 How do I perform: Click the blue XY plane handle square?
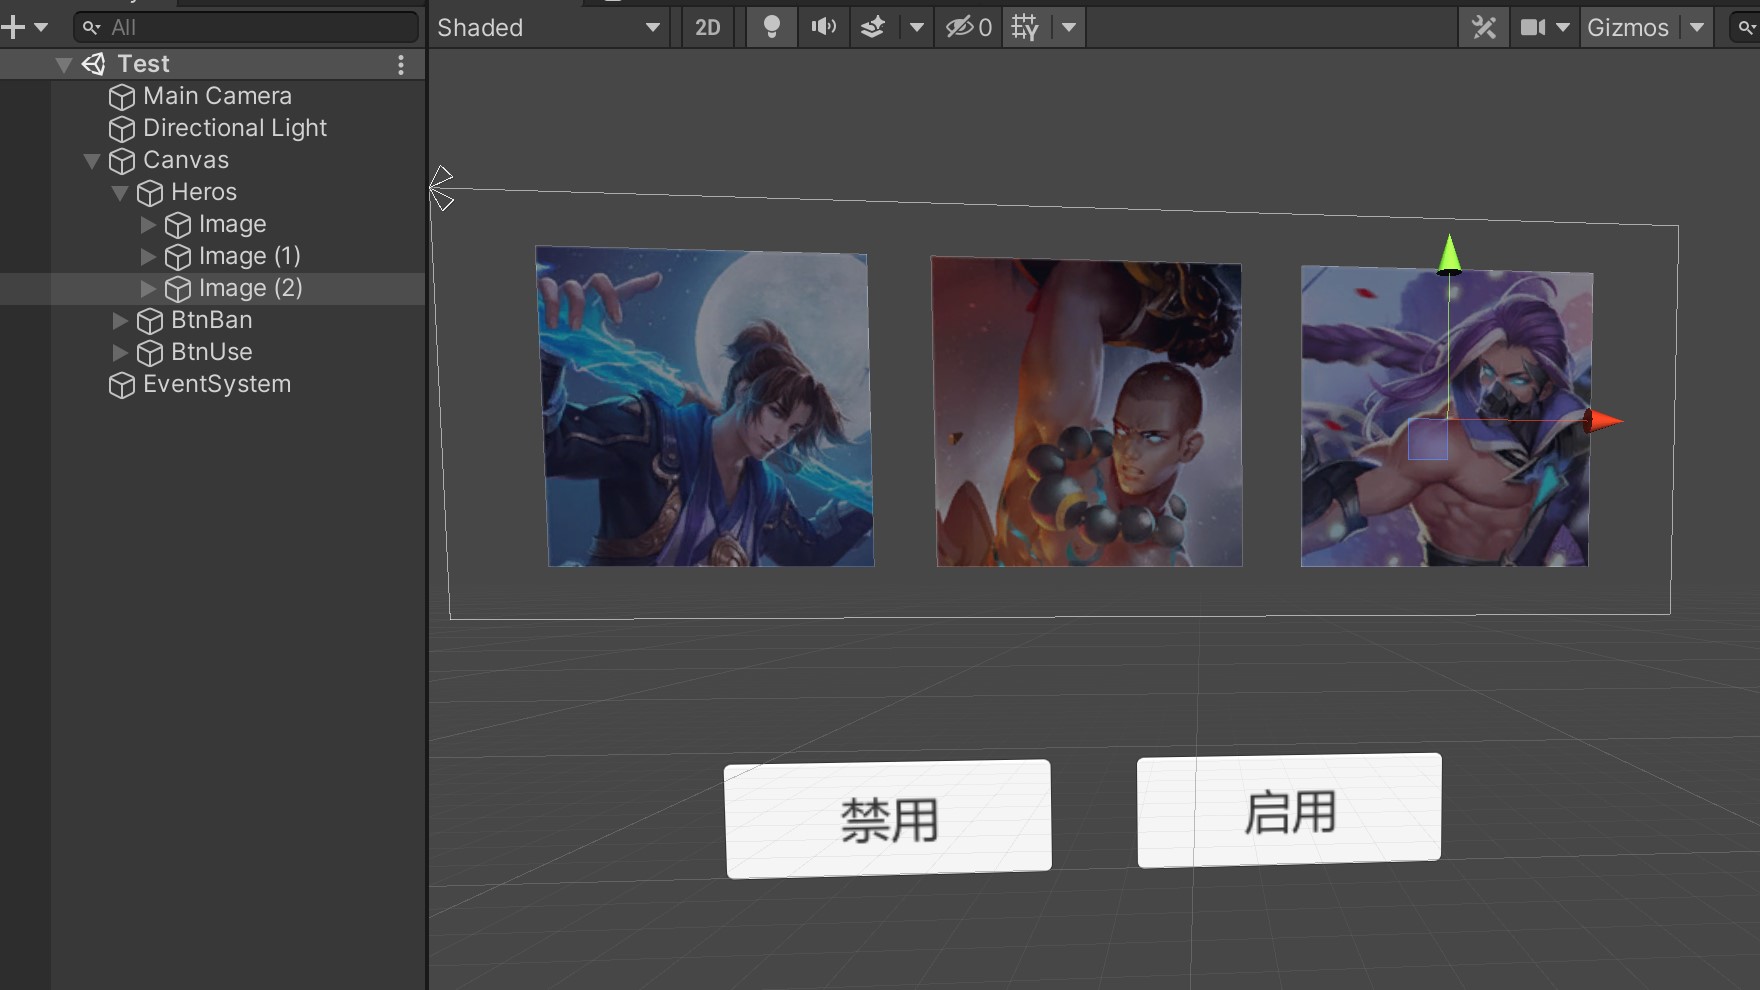(1428, 440)
